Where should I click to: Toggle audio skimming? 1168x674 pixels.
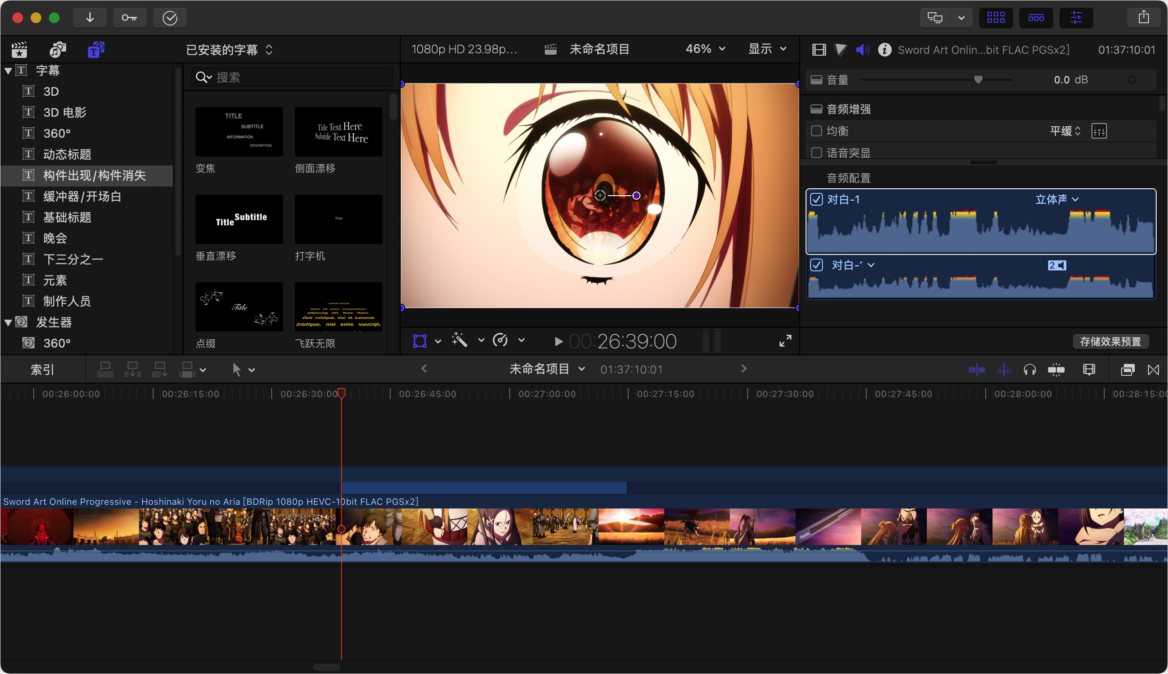point(1003,369)
